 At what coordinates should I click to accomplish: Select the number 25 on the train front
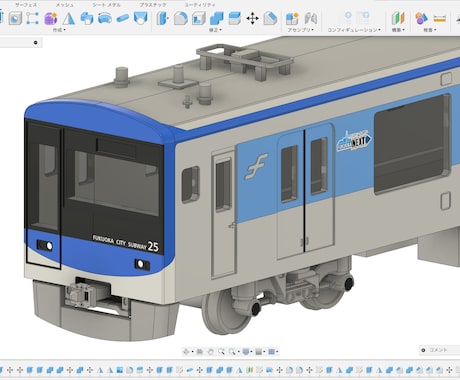[153, 246]
